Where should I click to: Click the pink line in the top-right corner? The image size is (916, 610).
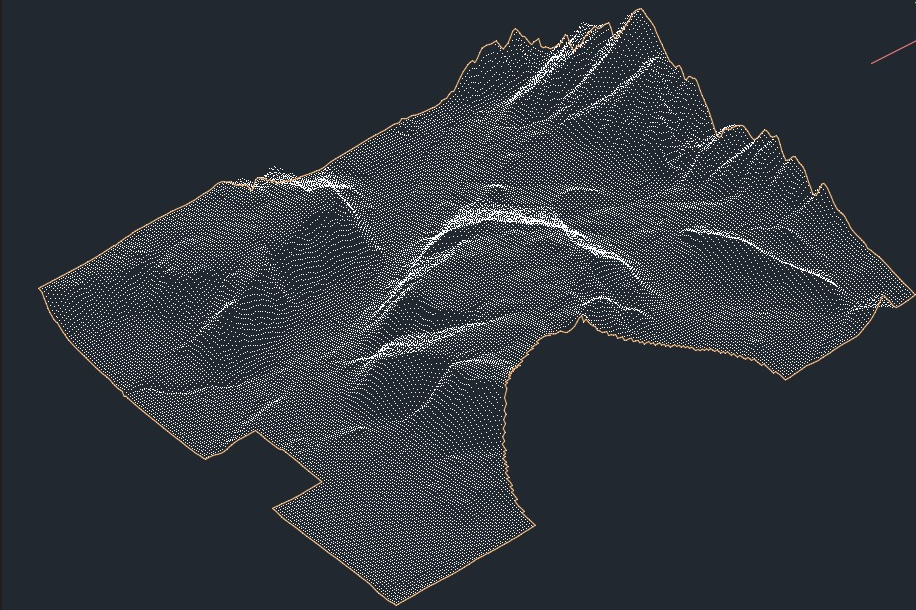click(893, 52)
